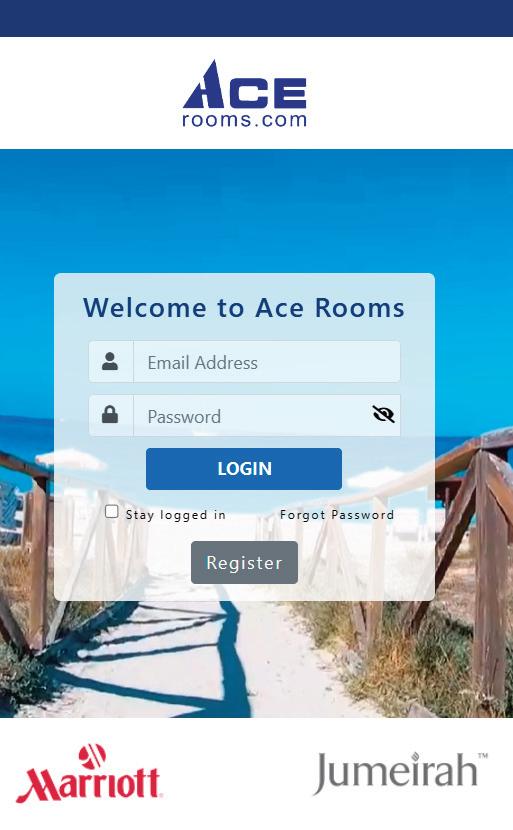The height and width of the screenshot is (830, 513).
Task: Click the Jumeirah trademark TM symbol
Action: (x=483, y=756)
